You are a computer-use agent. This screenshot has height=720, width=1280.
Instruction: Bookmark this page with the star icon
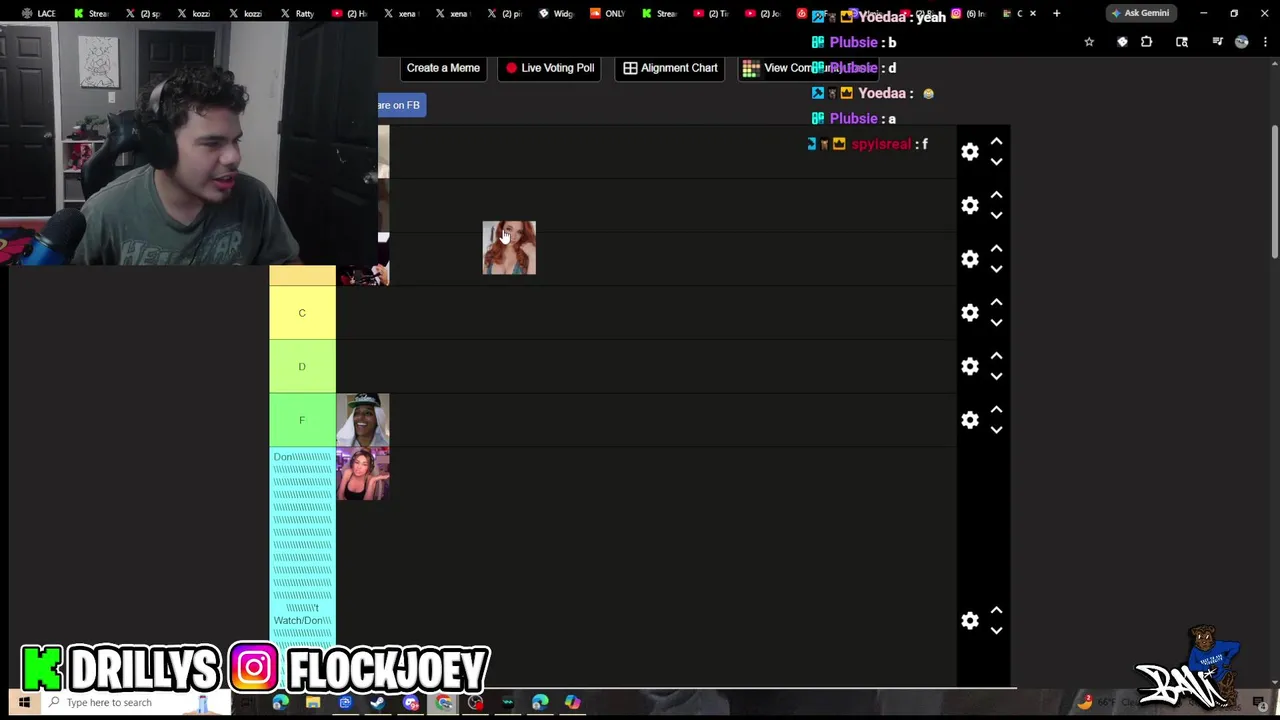pyautogui.click(x=1089, y=42)
